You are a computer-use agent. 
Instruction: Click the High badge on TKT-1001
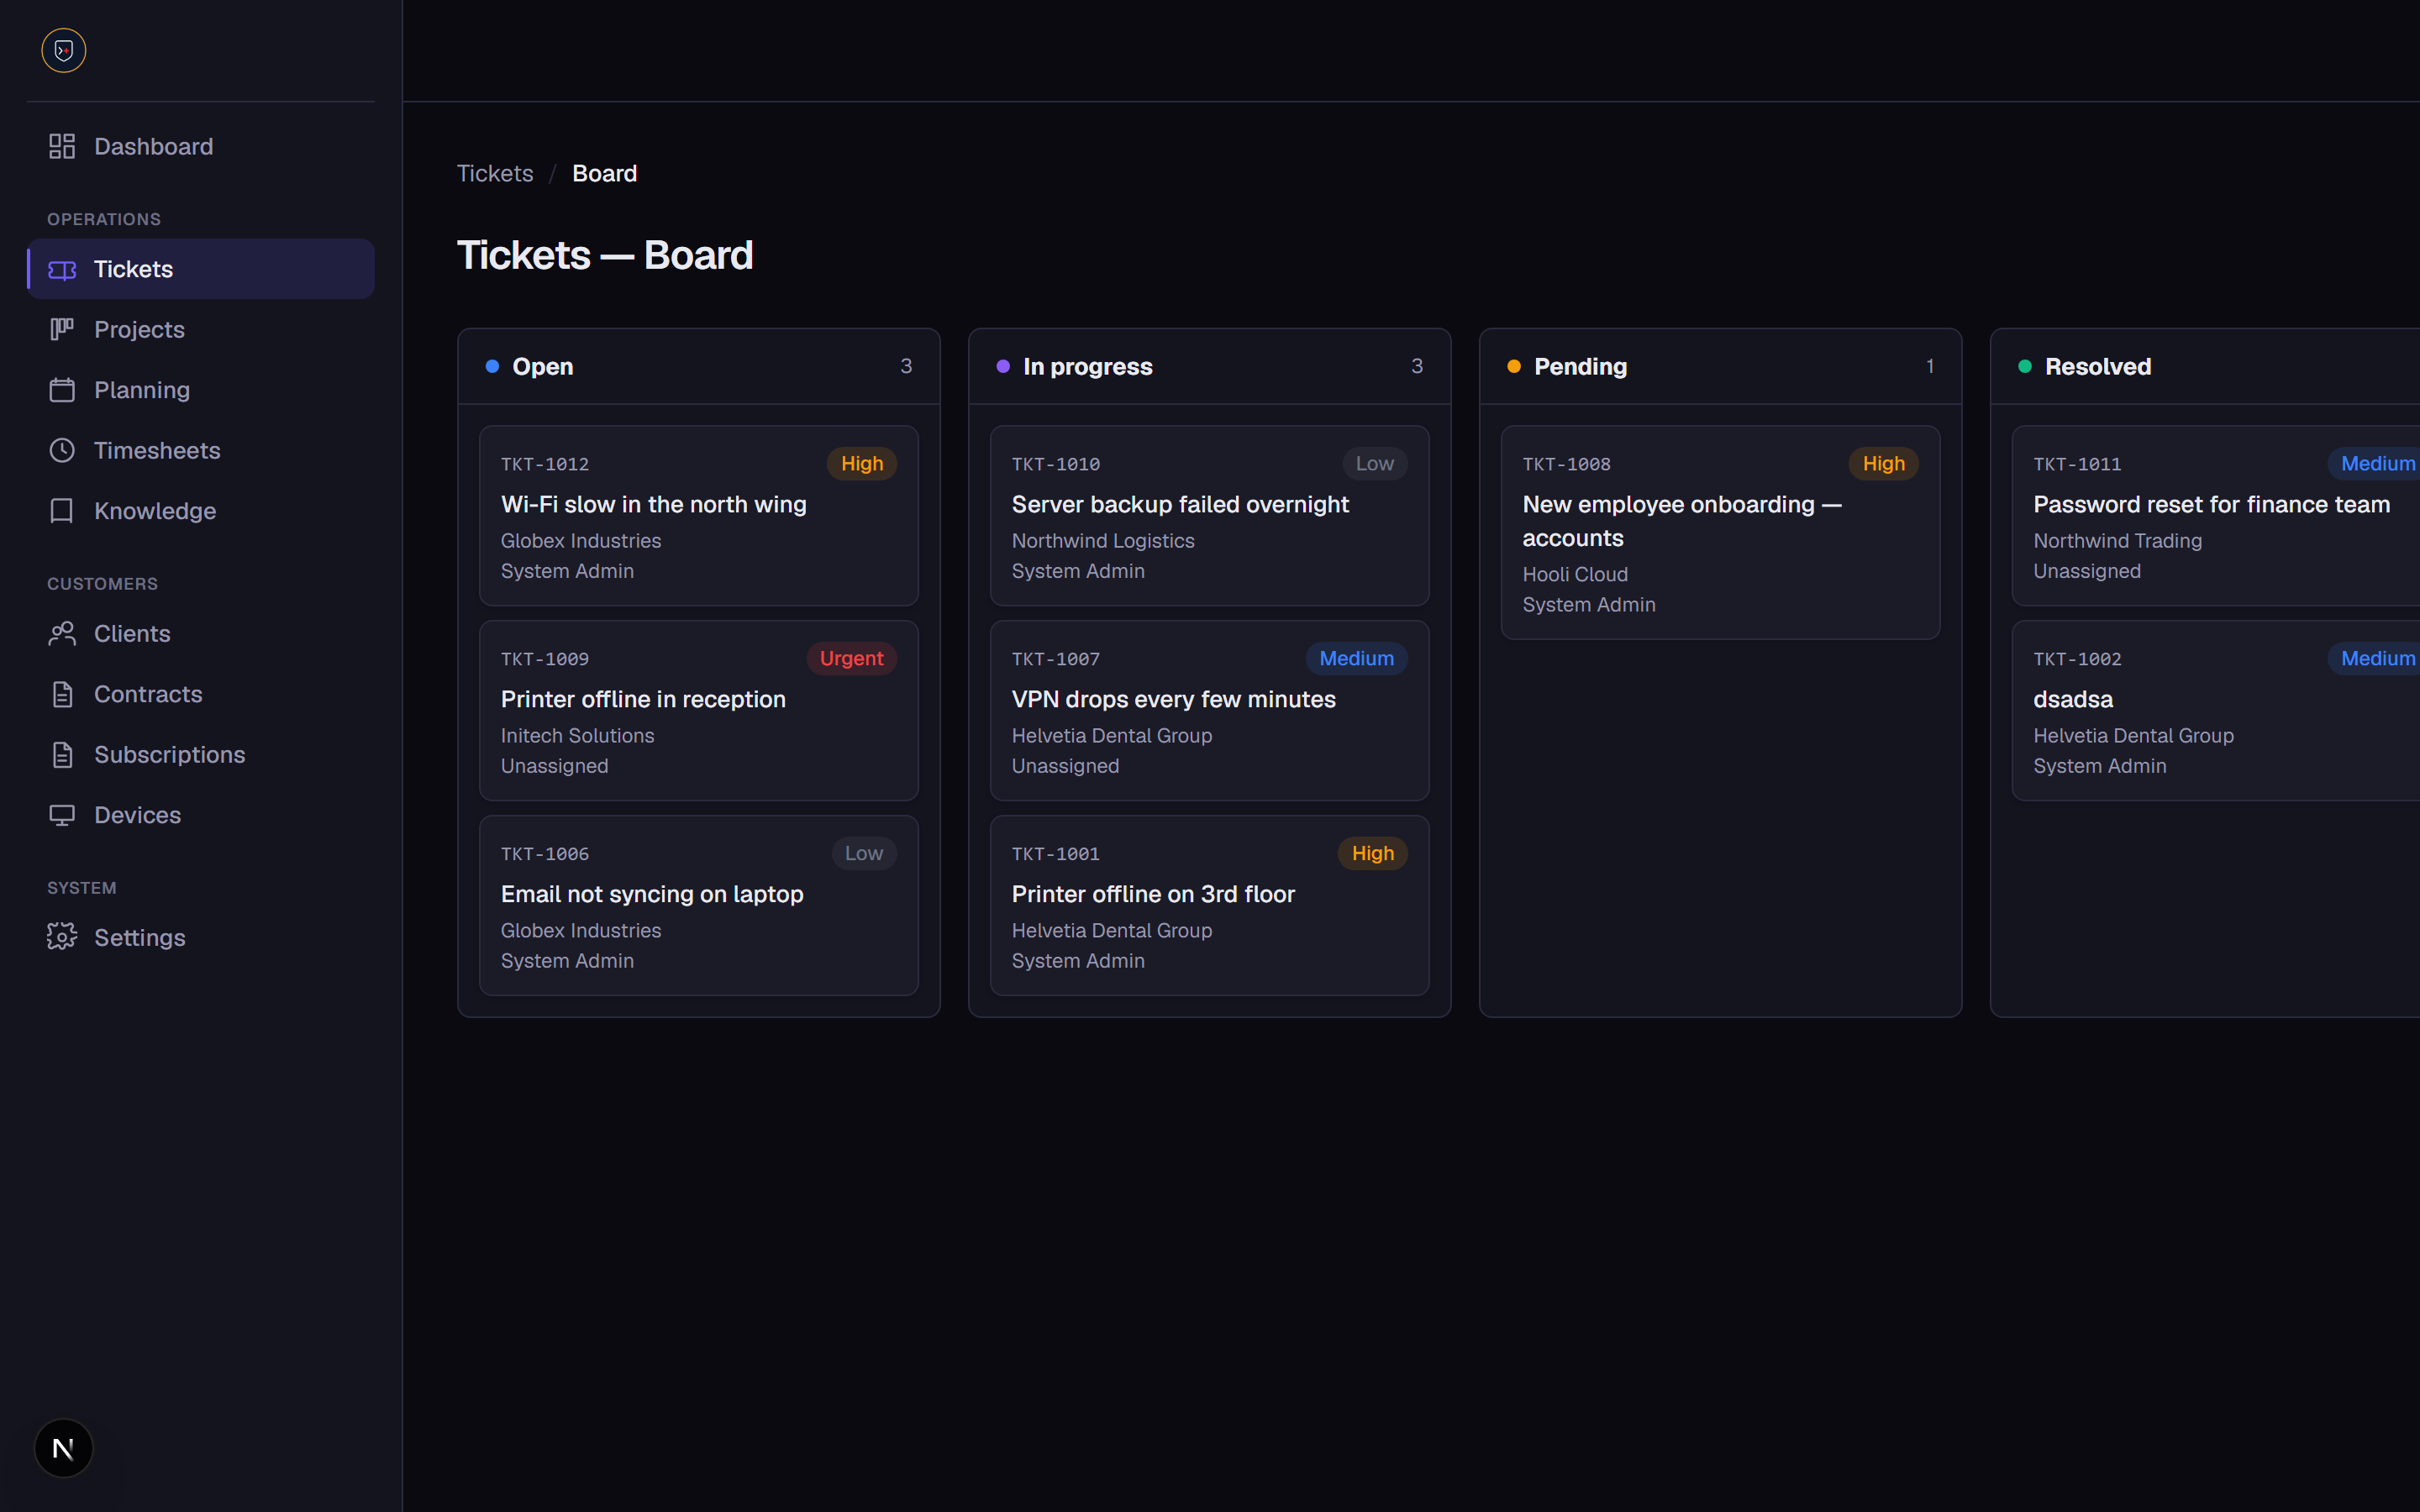(1372, 853)
